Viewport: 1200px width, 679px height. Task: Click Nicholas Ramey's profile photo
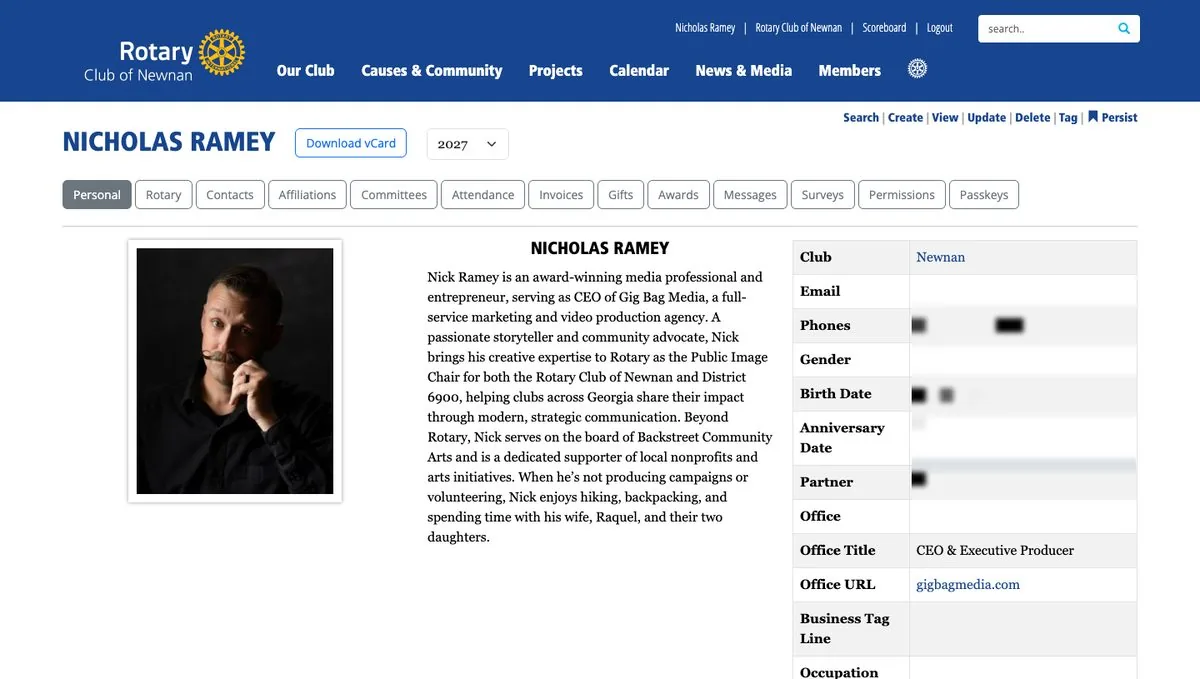[x=235, y=371]
